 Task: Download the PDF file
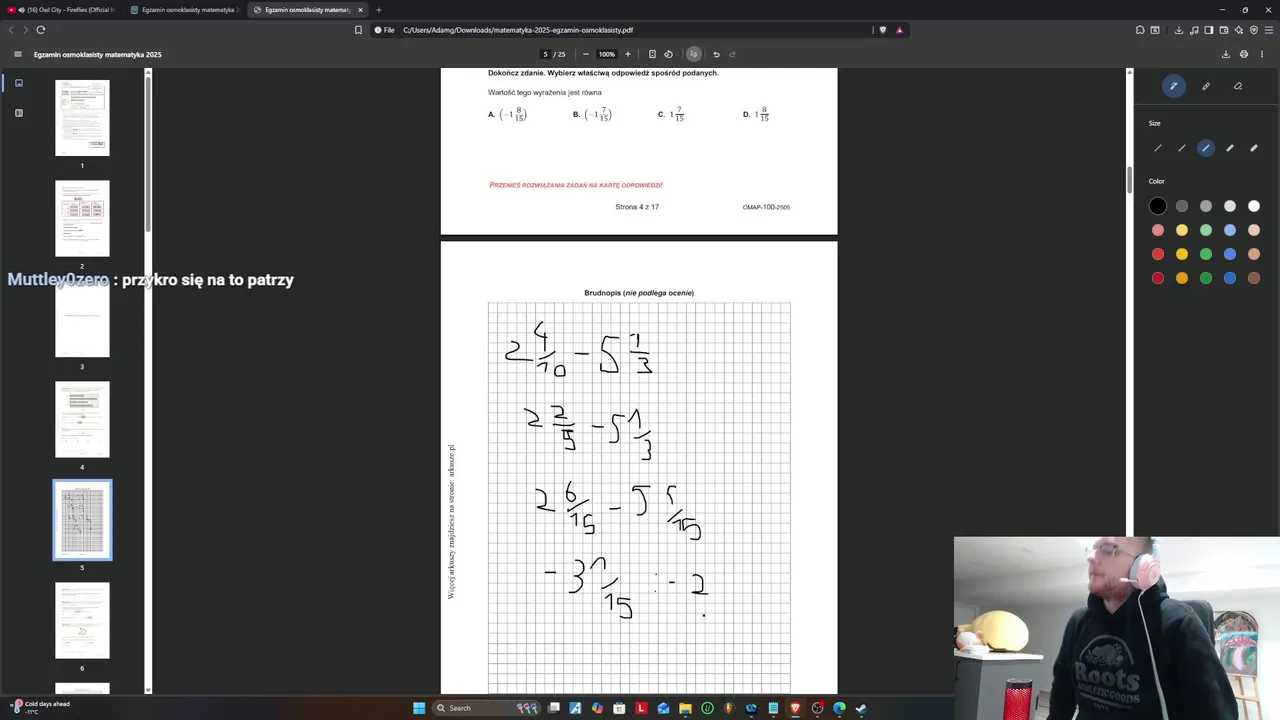point(1226,54)
